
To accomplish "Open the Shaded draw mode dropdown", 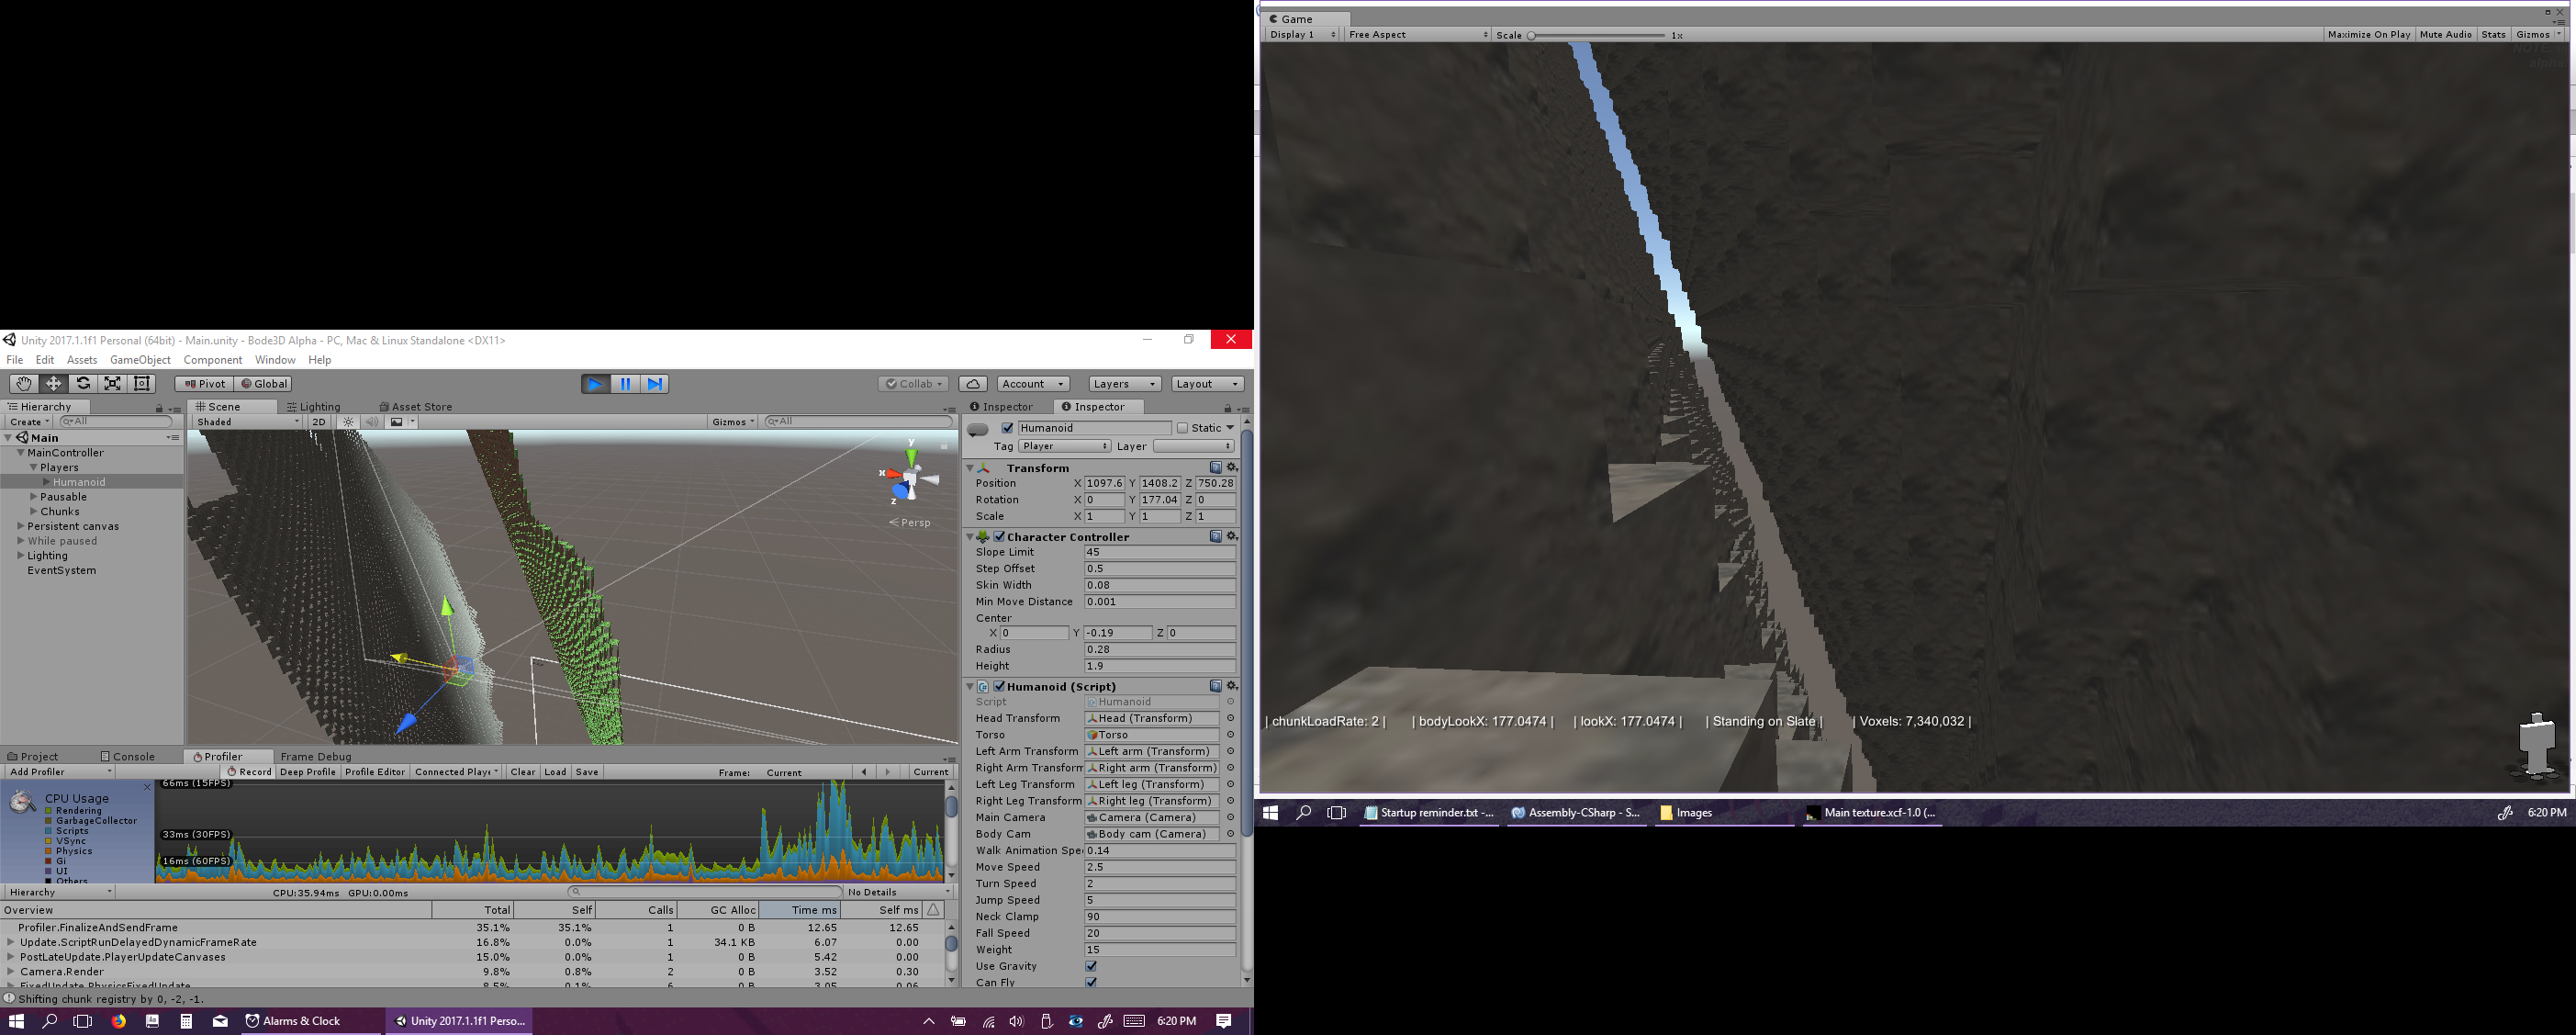I will (247, 422).
